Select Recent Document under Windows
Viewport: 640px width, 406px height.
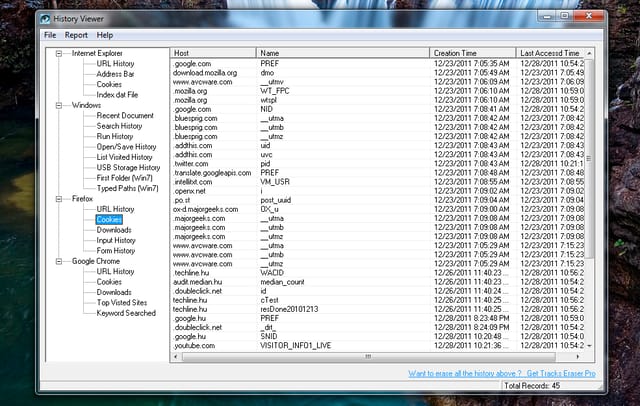[x=125, y=115]
